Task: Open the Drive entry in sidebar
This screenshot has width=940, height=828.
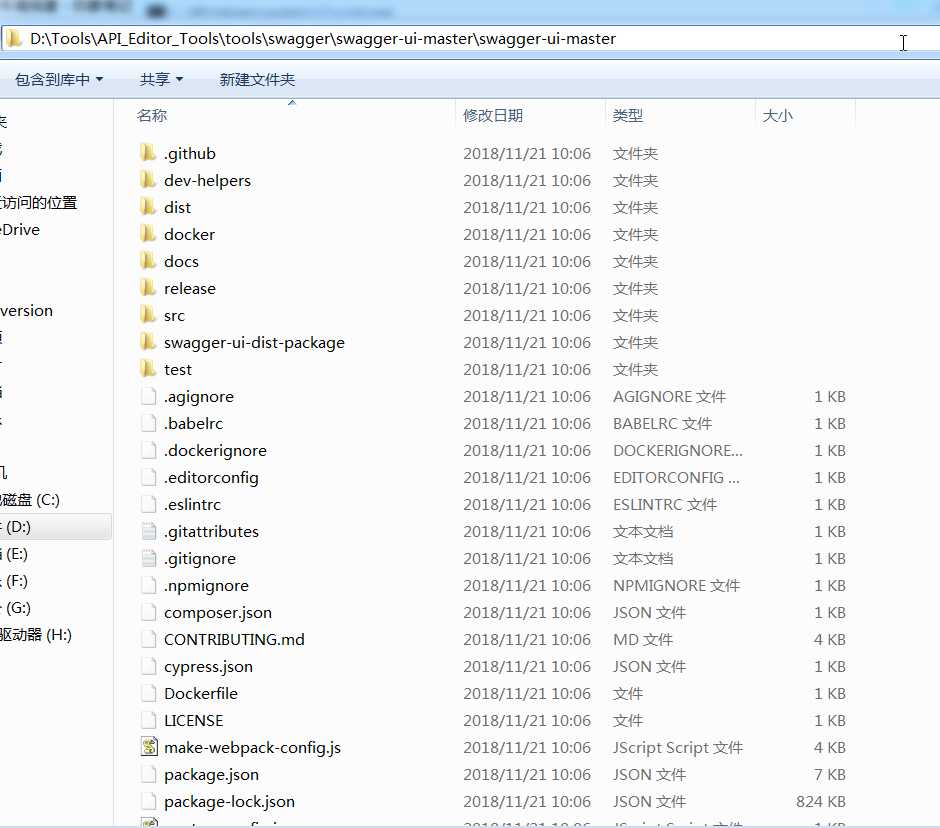Action: pyautogui.click(x=20, y=229)
